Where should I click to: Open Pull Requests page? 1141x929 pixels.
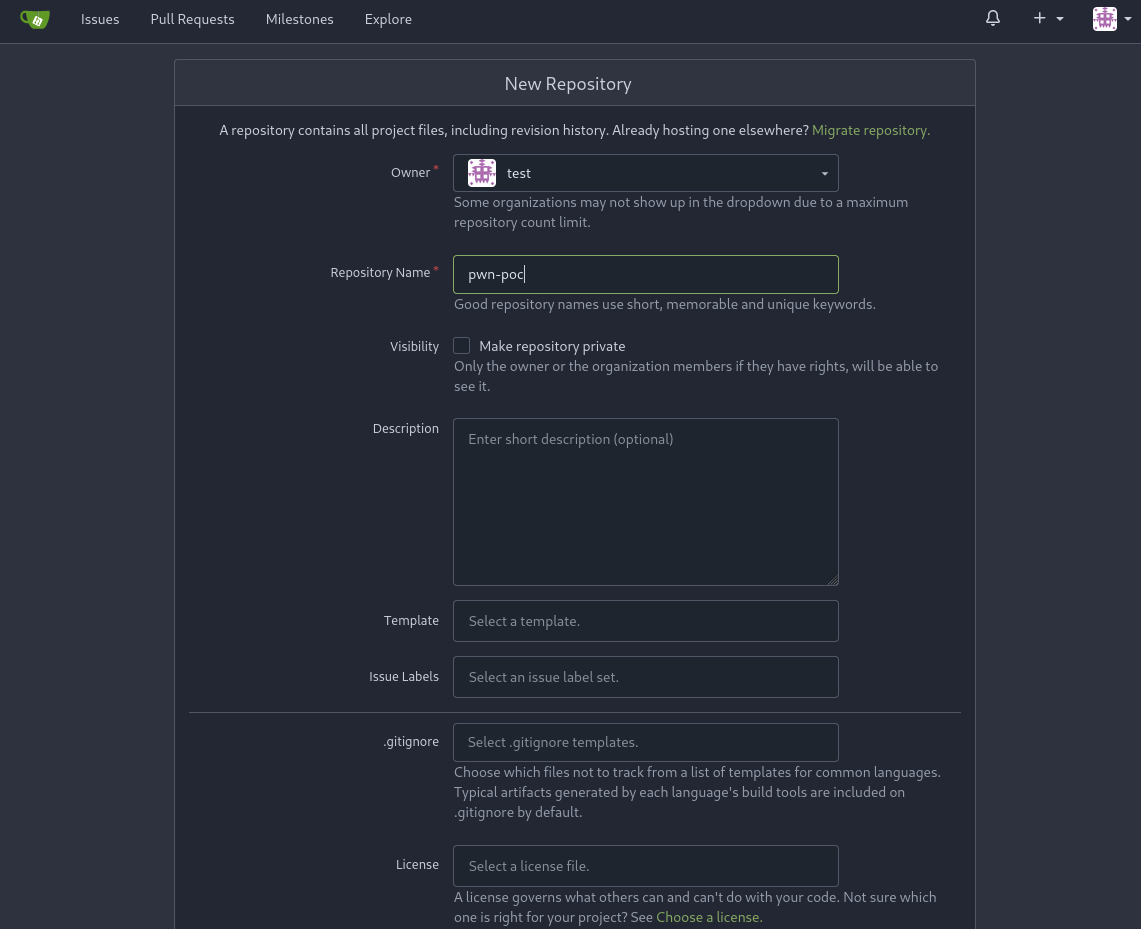192,19
